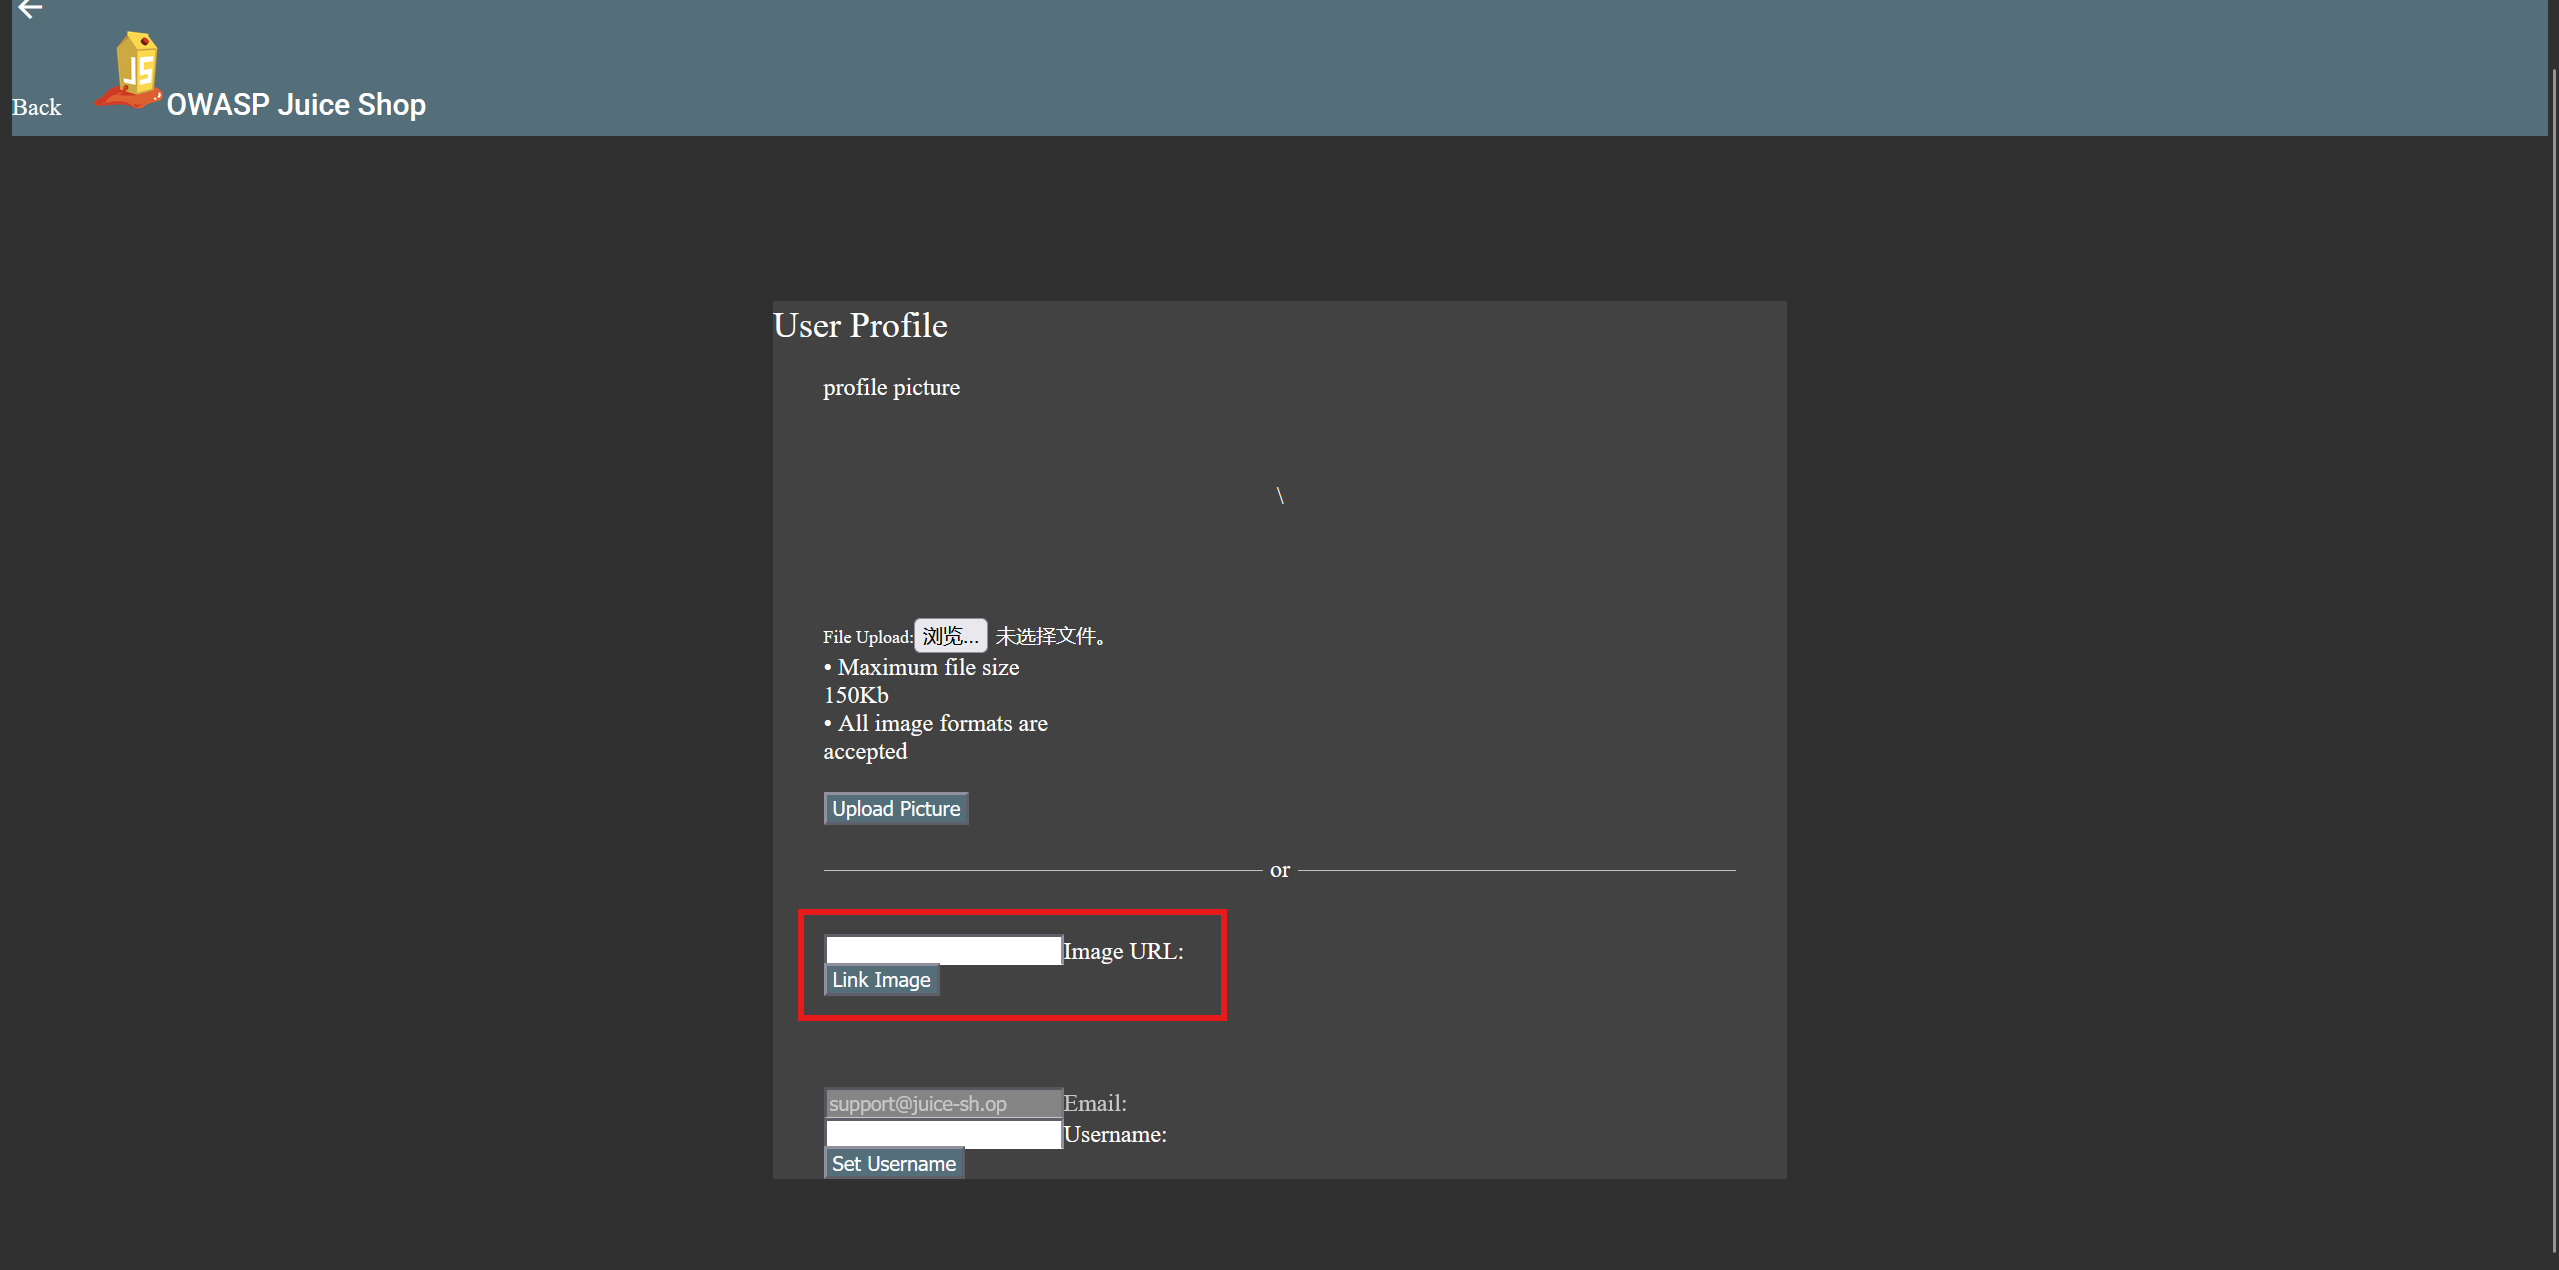
Task: Click the 未选择文件 file status text
Action: pyautogui.click(x=1051, y=636)
